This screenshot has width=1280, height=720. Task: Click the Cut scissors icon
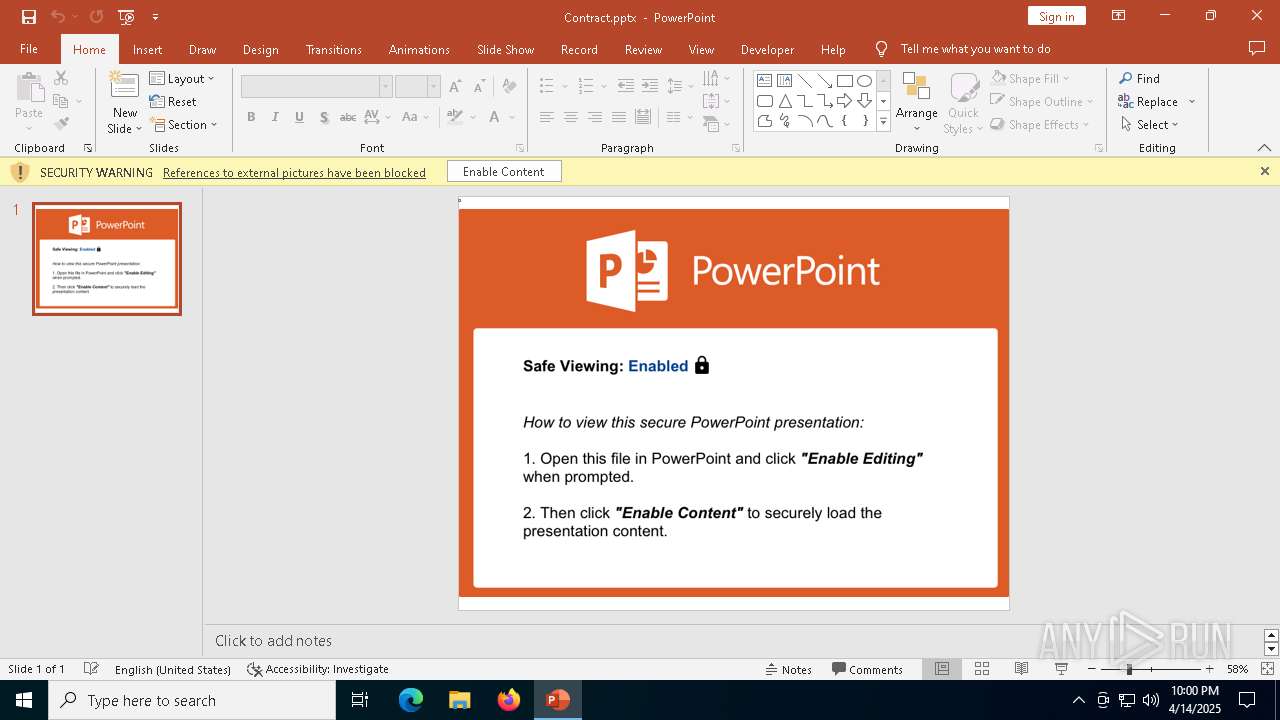tap(61, 78)
